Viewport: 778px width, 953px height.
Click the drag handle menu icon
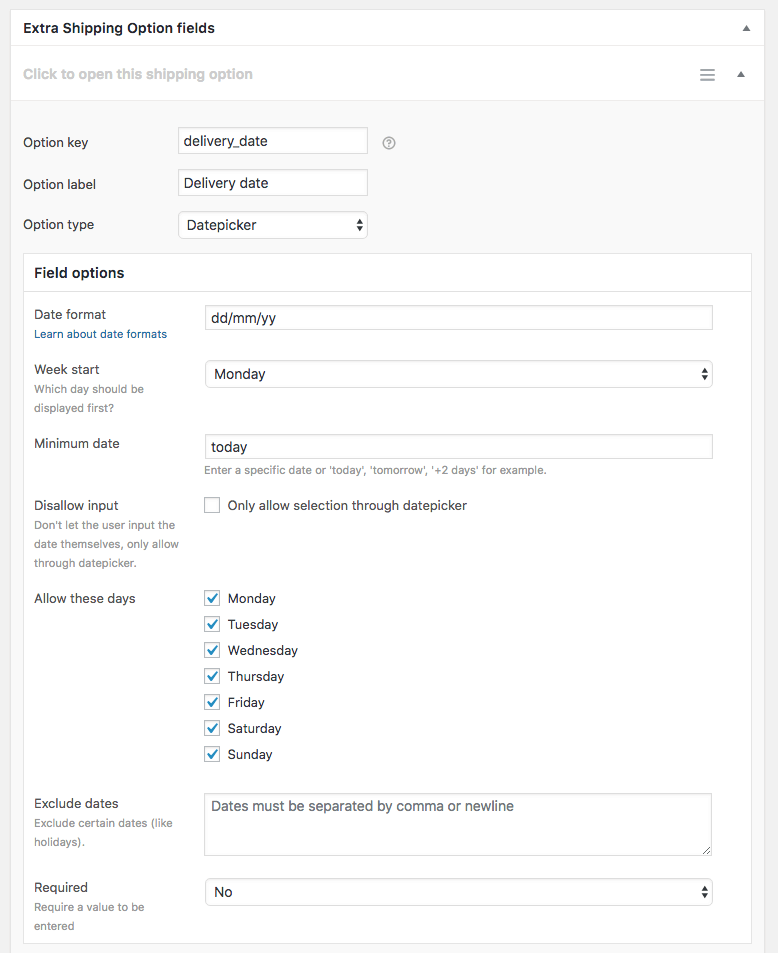click(707, 75)
